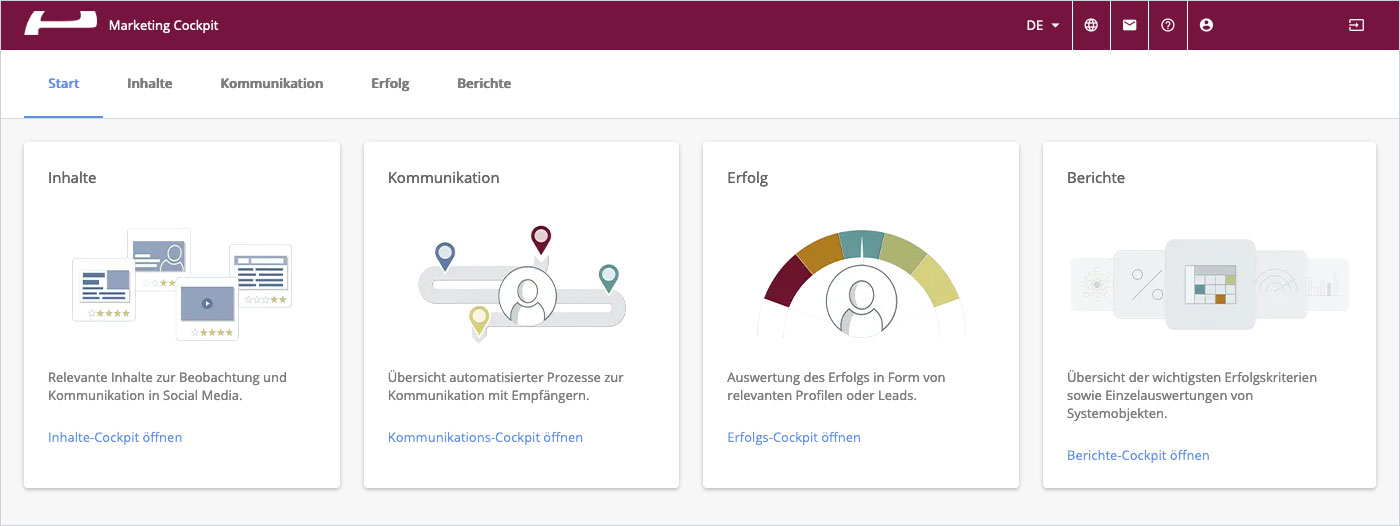Open the user profile icon
1400x526 pixels.
[1206, 25]
